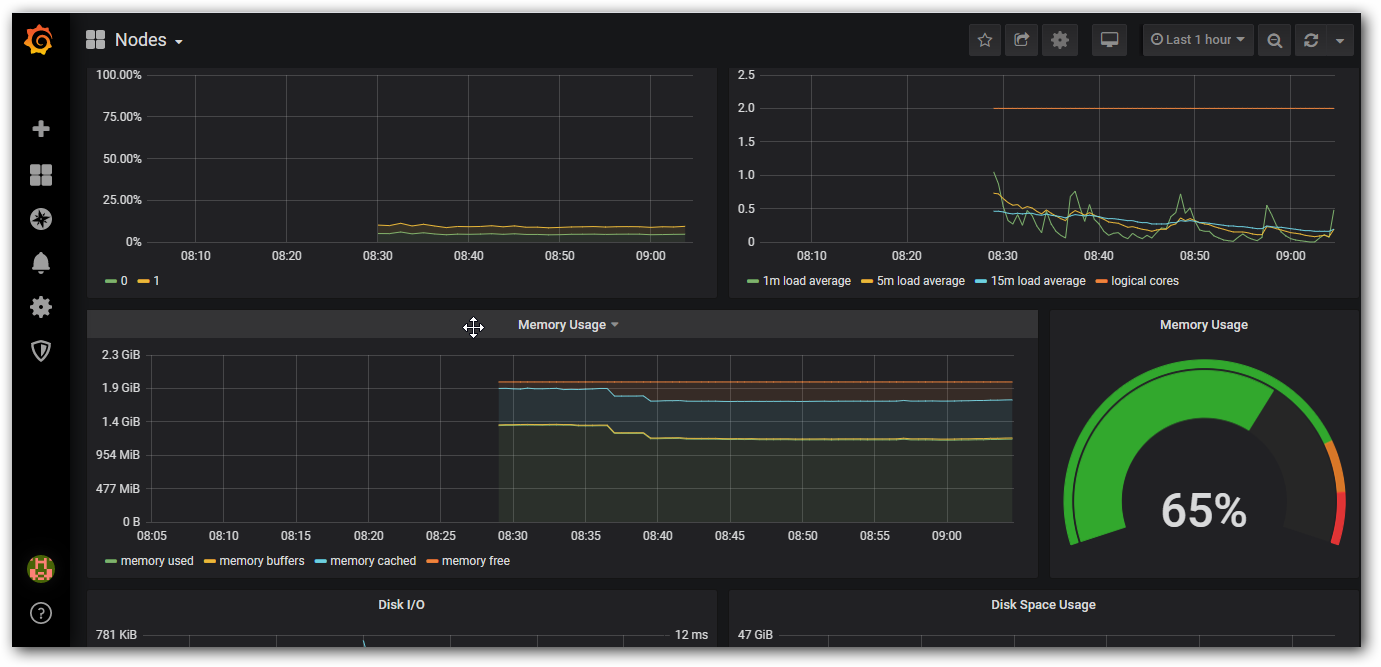The image size is (1381, 667).
Task: Open the Server Admin shield icon
Action: 41,350
